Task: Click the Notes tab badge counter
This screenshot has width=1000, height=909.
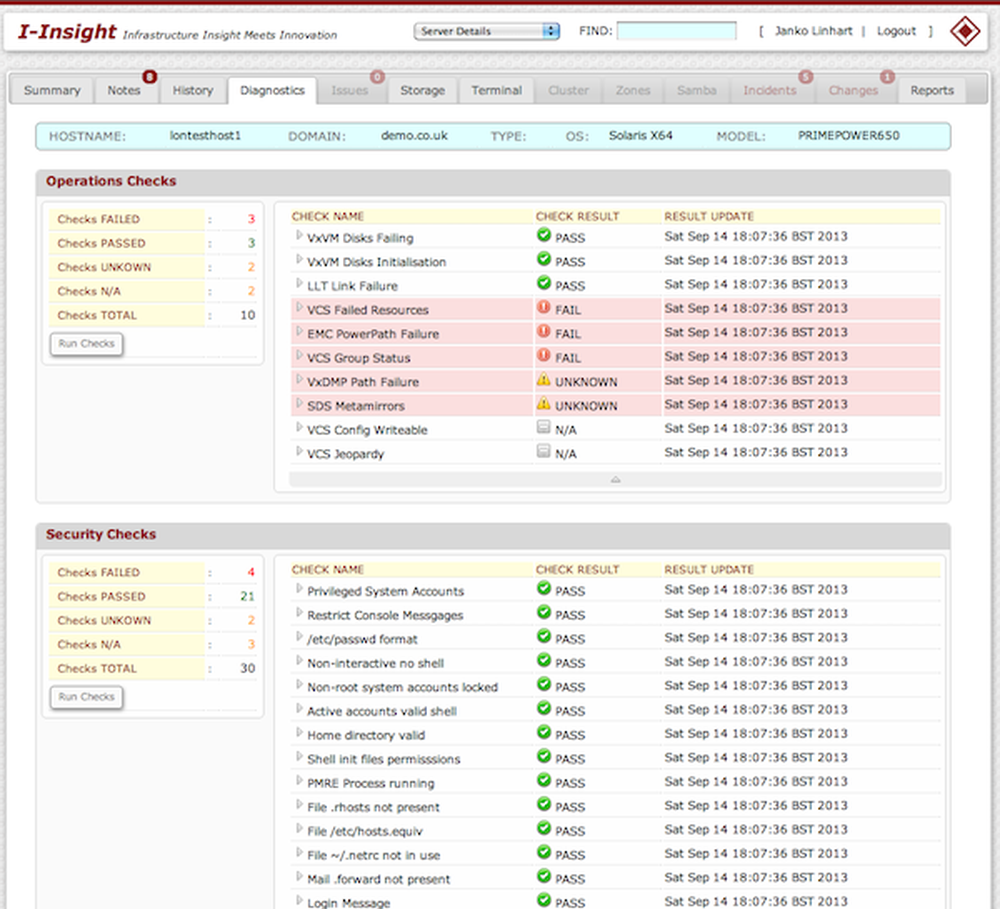Action: [x=150, y=77]
